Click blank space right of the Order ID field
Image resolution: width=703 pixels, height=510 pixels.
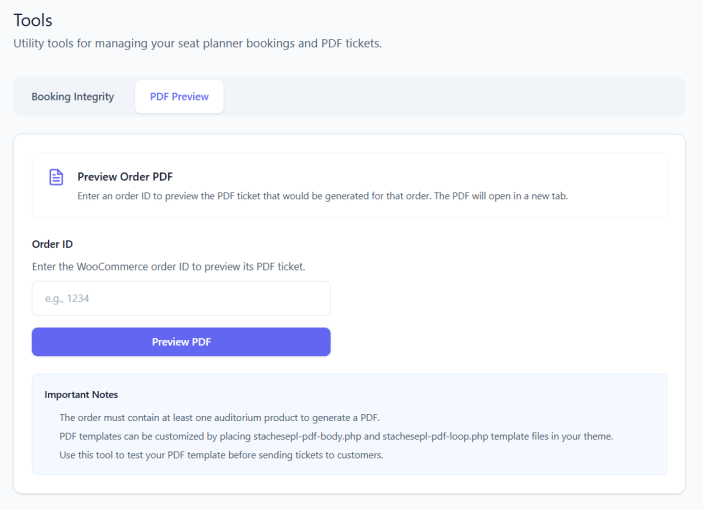tap(500, 298)
